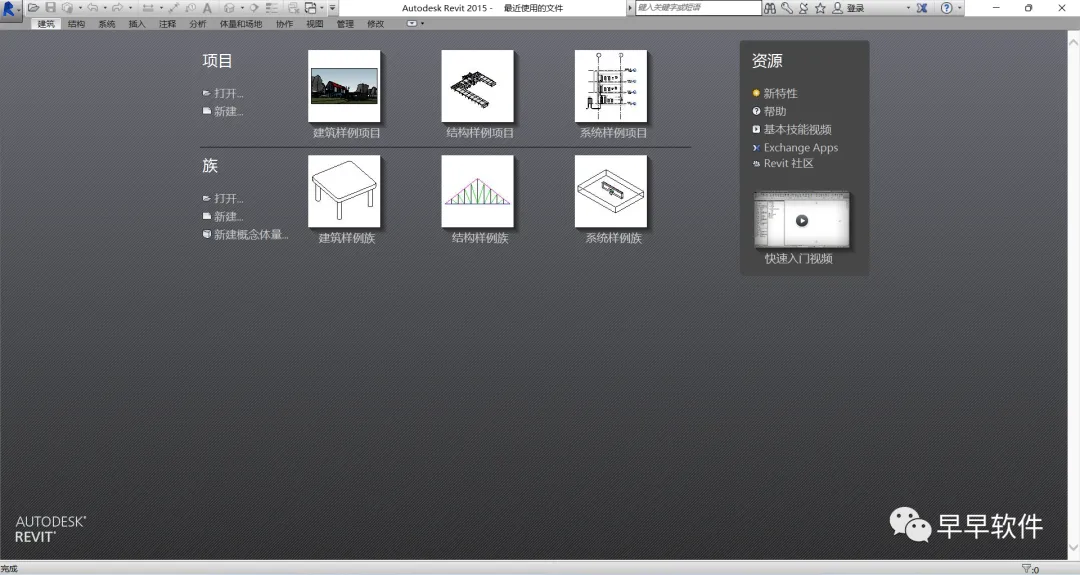Open the Revit 社区 link
Image resolution: width=1080 pixels, height=575 pixels.
[789, 163]
